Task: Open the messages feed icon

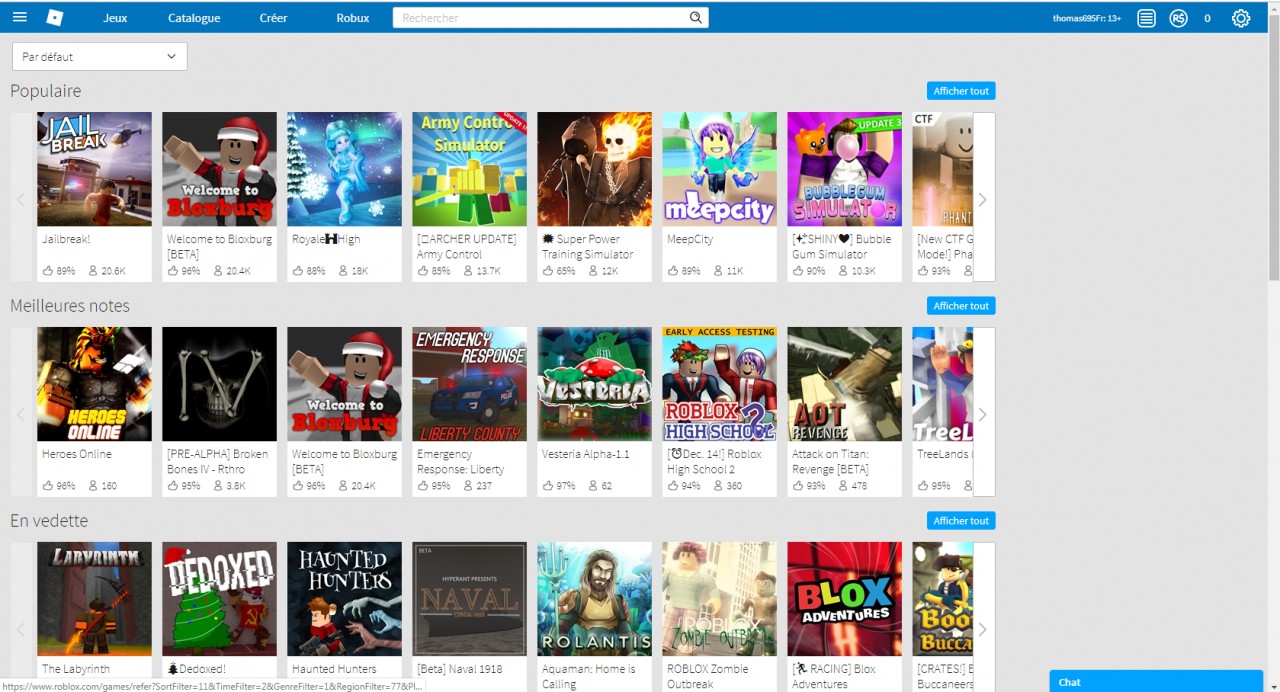Action: coord(1146,18)
